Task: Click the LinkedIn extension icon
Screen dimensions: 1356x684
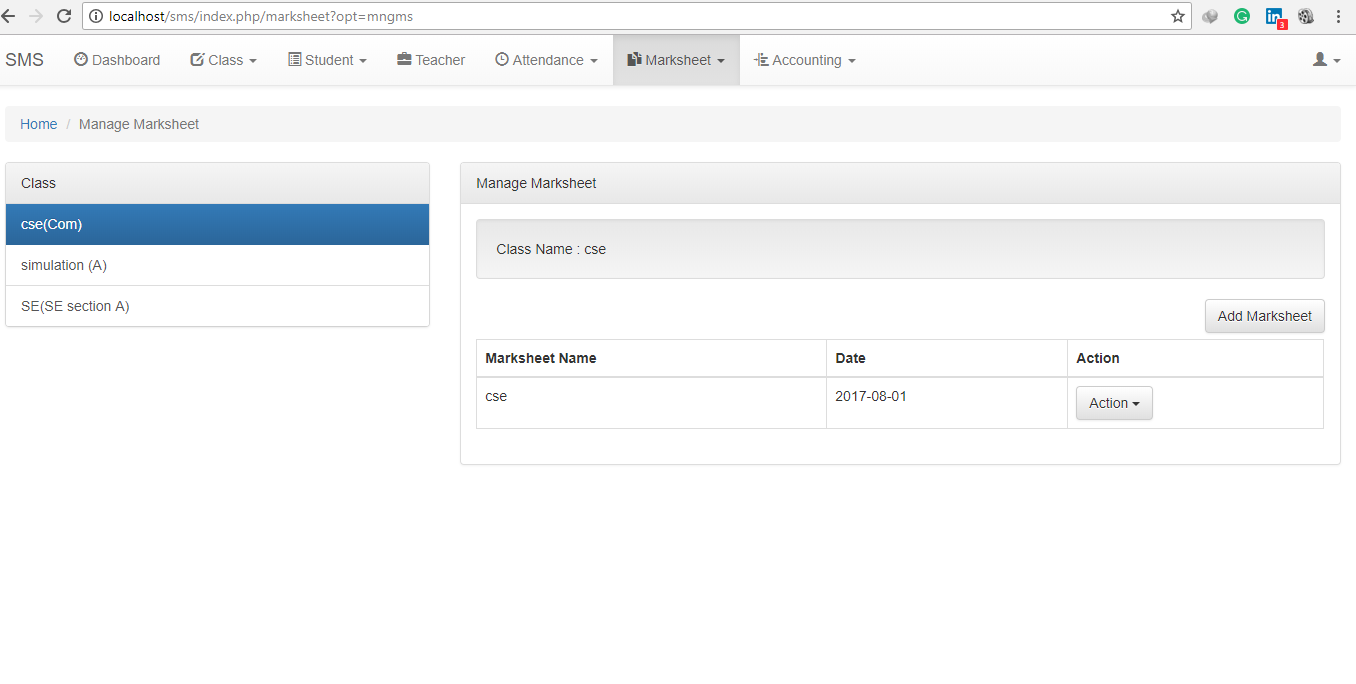Action: [1274, 16]
